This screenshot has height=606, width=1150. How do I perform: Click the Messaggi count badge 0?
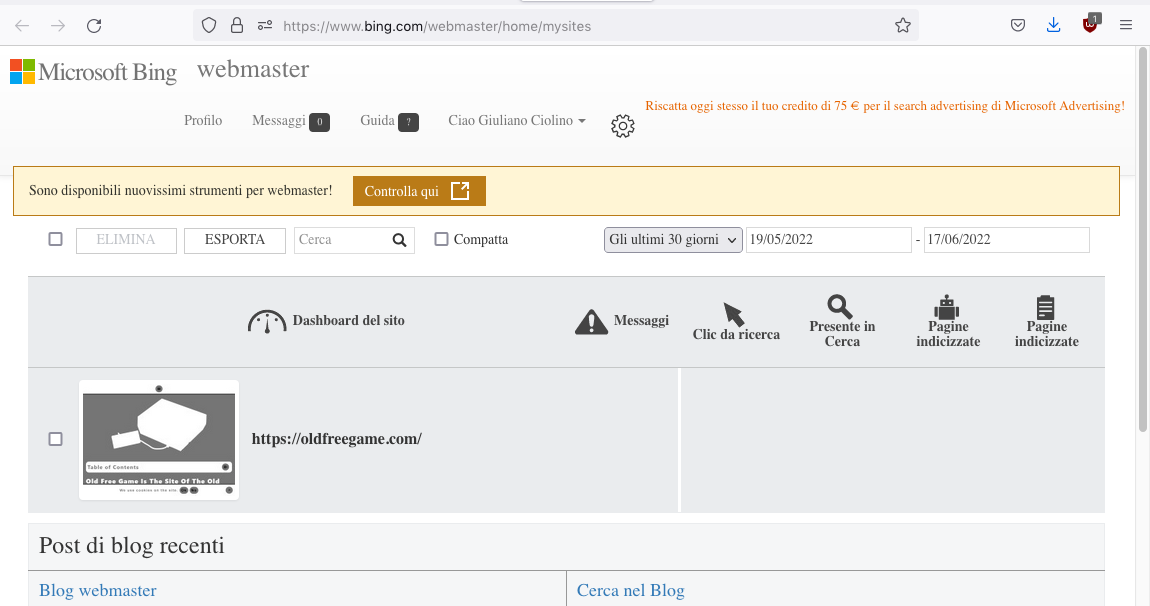320,123
